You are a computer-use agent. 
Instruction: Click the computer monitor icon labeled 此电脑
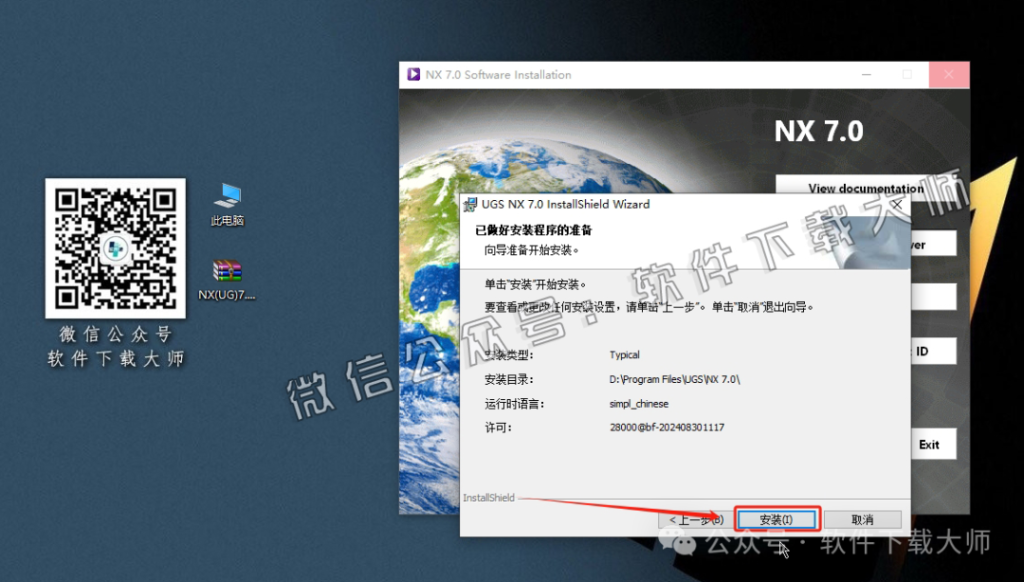(x=228, y=196)
